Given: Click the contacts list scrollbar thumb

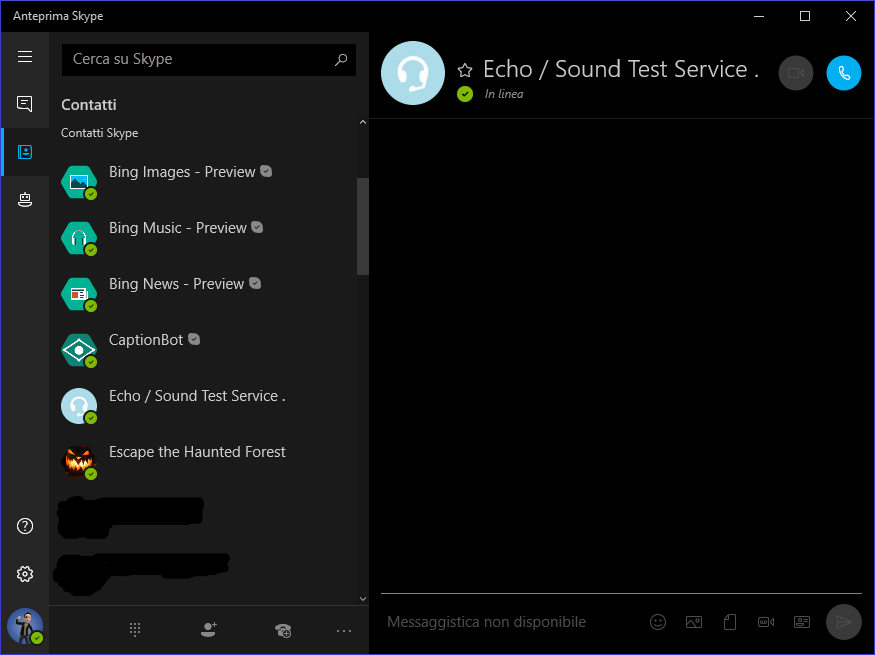Looking at the screenshot, I should pyautogui.click(x=363, y=227).
